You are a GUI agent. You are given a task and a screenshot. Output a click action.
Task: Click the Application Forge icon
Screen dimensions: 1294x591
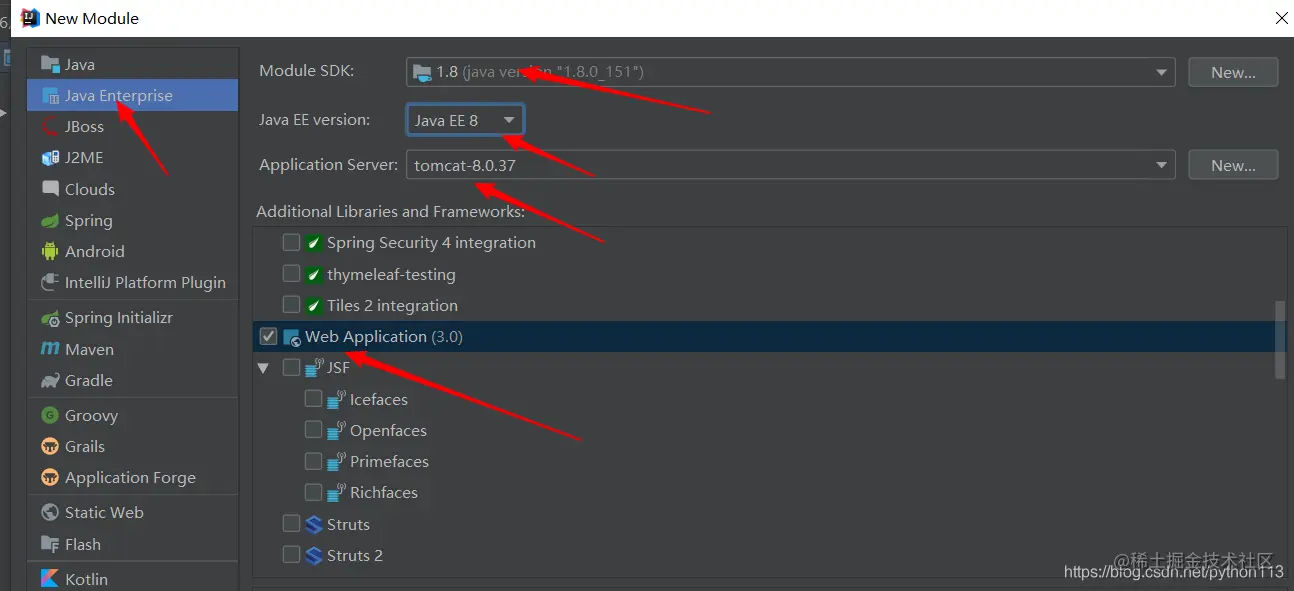coord(50,477)
